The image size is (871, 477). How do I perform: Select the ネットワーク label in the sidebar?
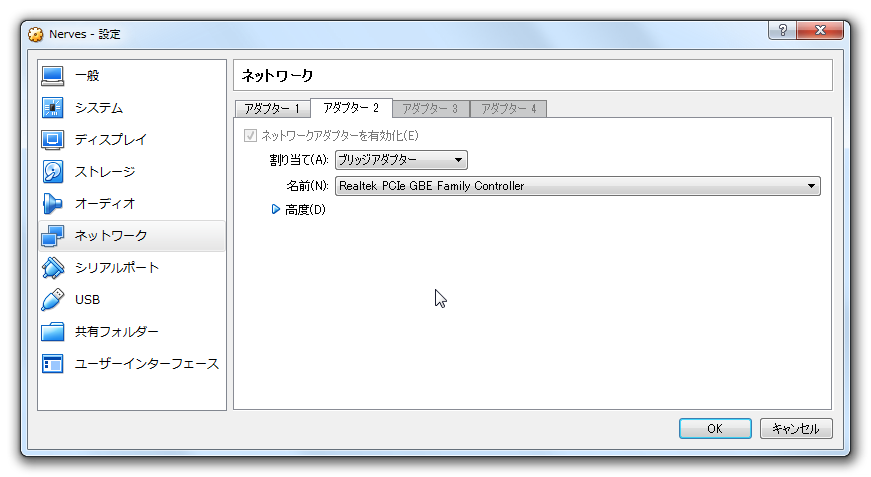[x=111, y=236]
